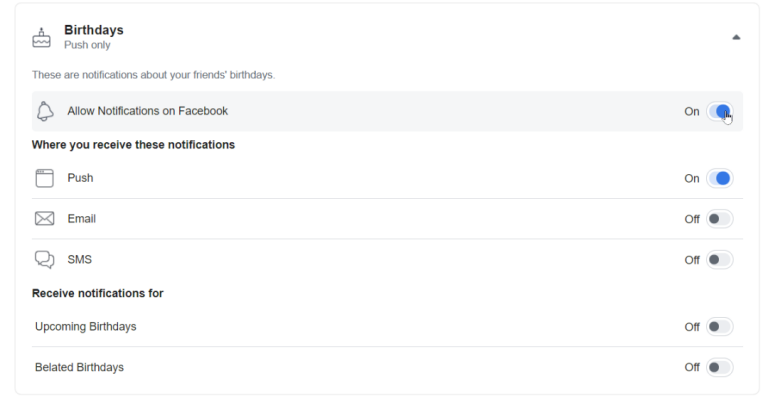
Task: Click the Birthdays section heading
Action: point(94,30)
